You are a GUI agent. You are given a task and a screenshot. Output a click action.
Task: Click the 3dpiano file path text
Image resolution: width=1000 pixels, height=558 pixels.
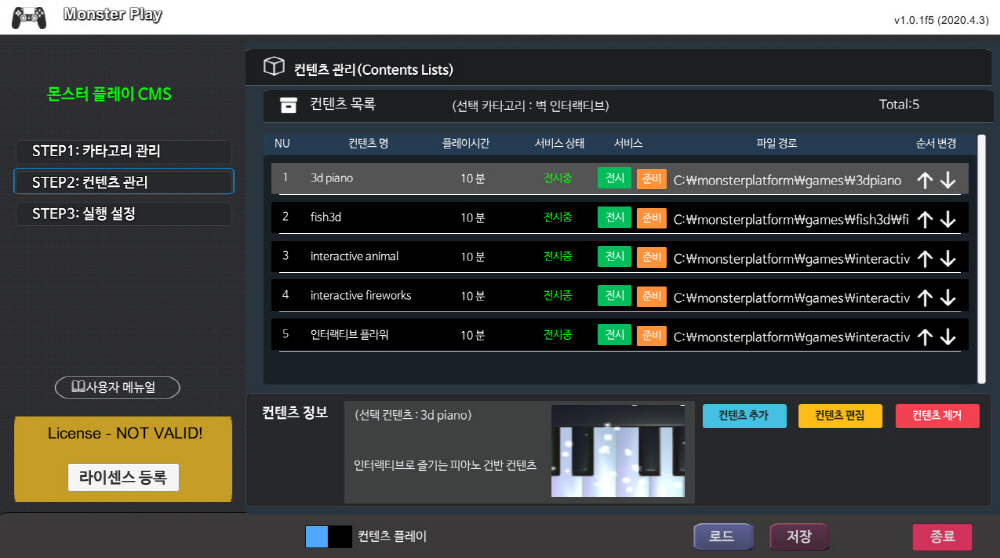point(787,180)
